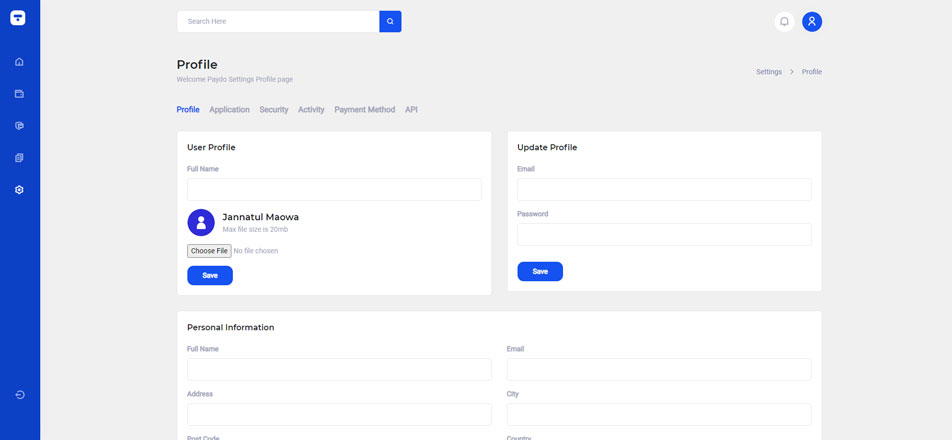Open the settings gear in sidebar
Viewport: 952px width, 440px height.
click(19, 190)
